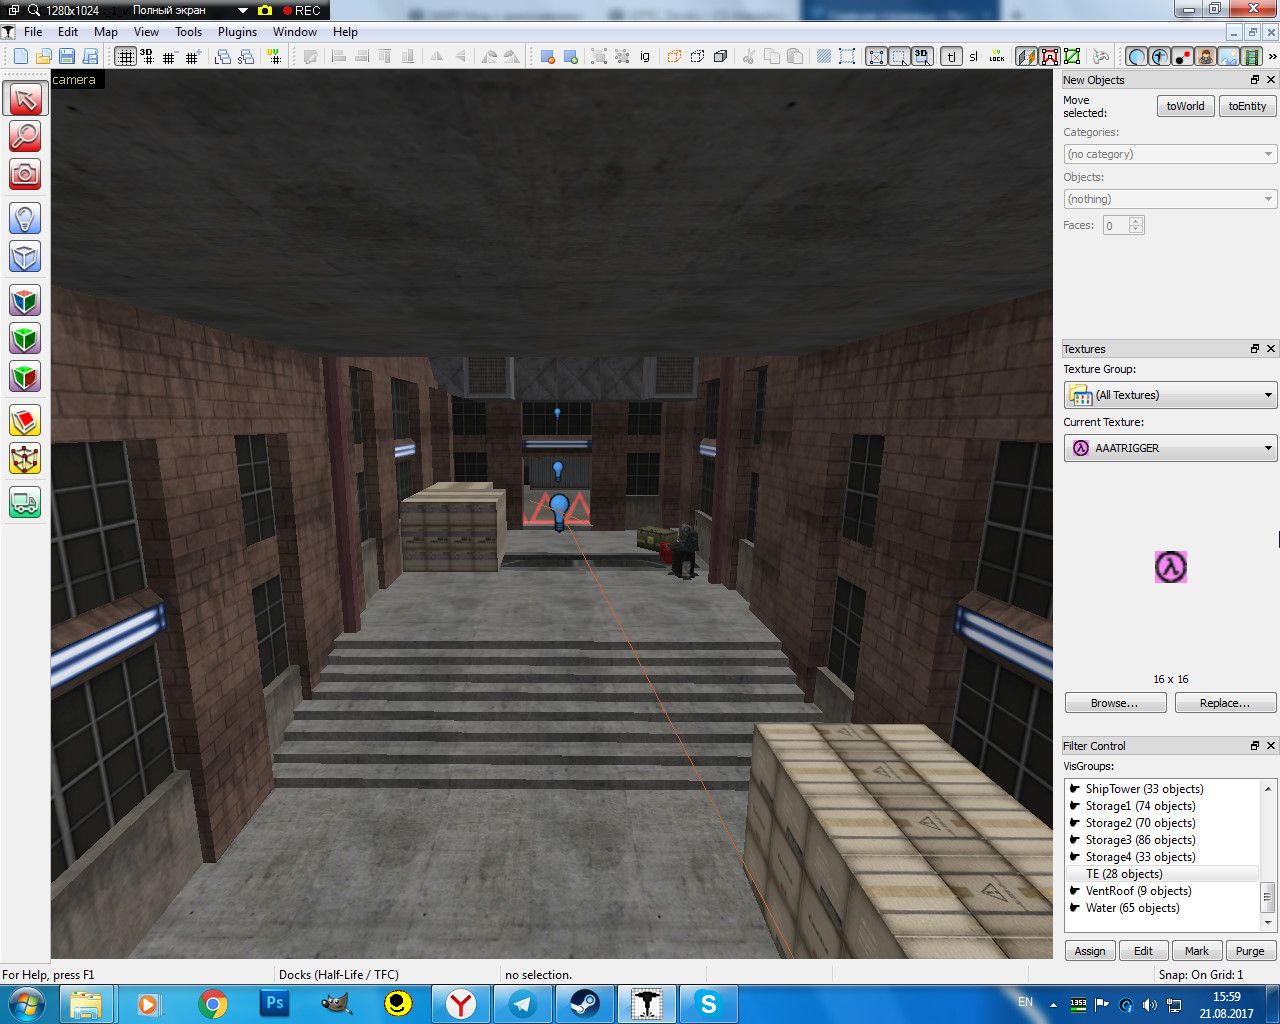Screen dimensions: 1280x1024
Task: Click the Steam icon in the taskbar
Action: coord(585,1003)
